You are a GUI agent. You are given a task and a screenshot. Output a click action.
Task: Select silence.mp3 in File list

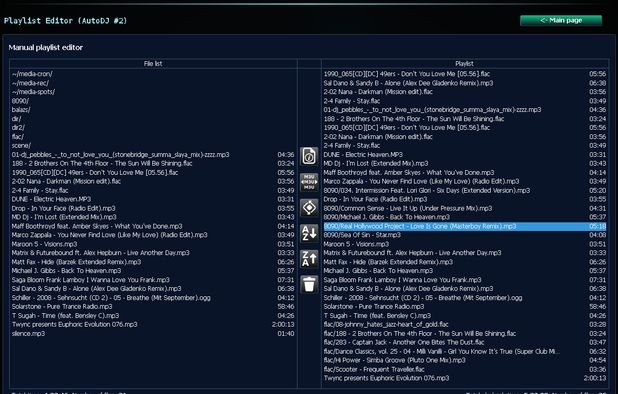[153, 334]
